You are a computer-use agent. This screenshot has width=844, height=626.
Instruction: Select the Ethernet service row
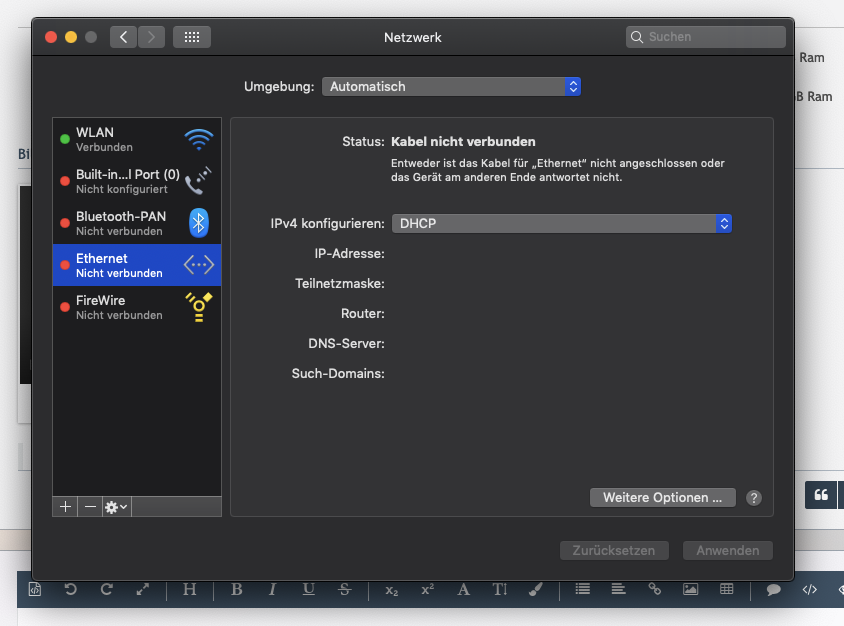(x=137, y=265)
